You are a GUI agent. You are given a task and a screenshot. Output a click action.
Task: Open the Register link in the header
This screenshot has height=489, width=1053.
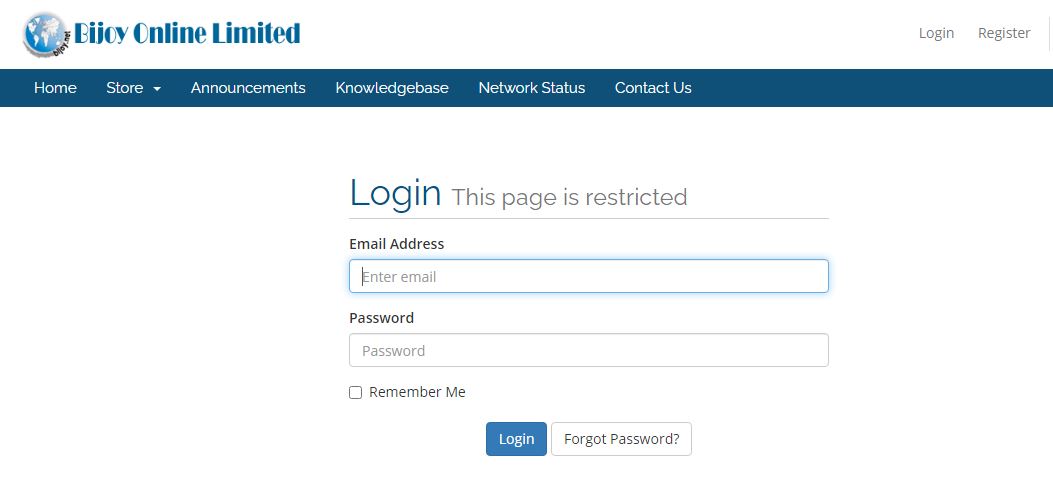pos(1004,33)
